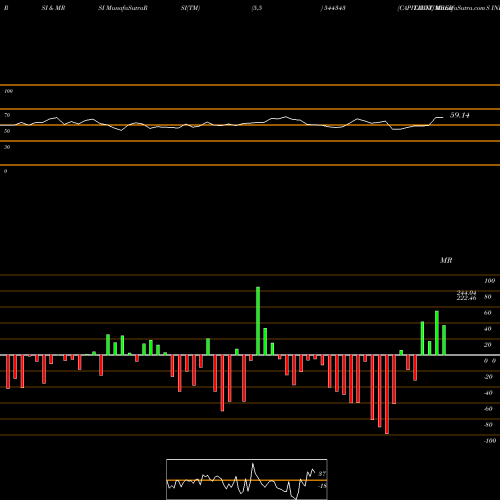Click the RSI value 59.14 label
This screenshot has width=500, height=500.
coord(460,115)
